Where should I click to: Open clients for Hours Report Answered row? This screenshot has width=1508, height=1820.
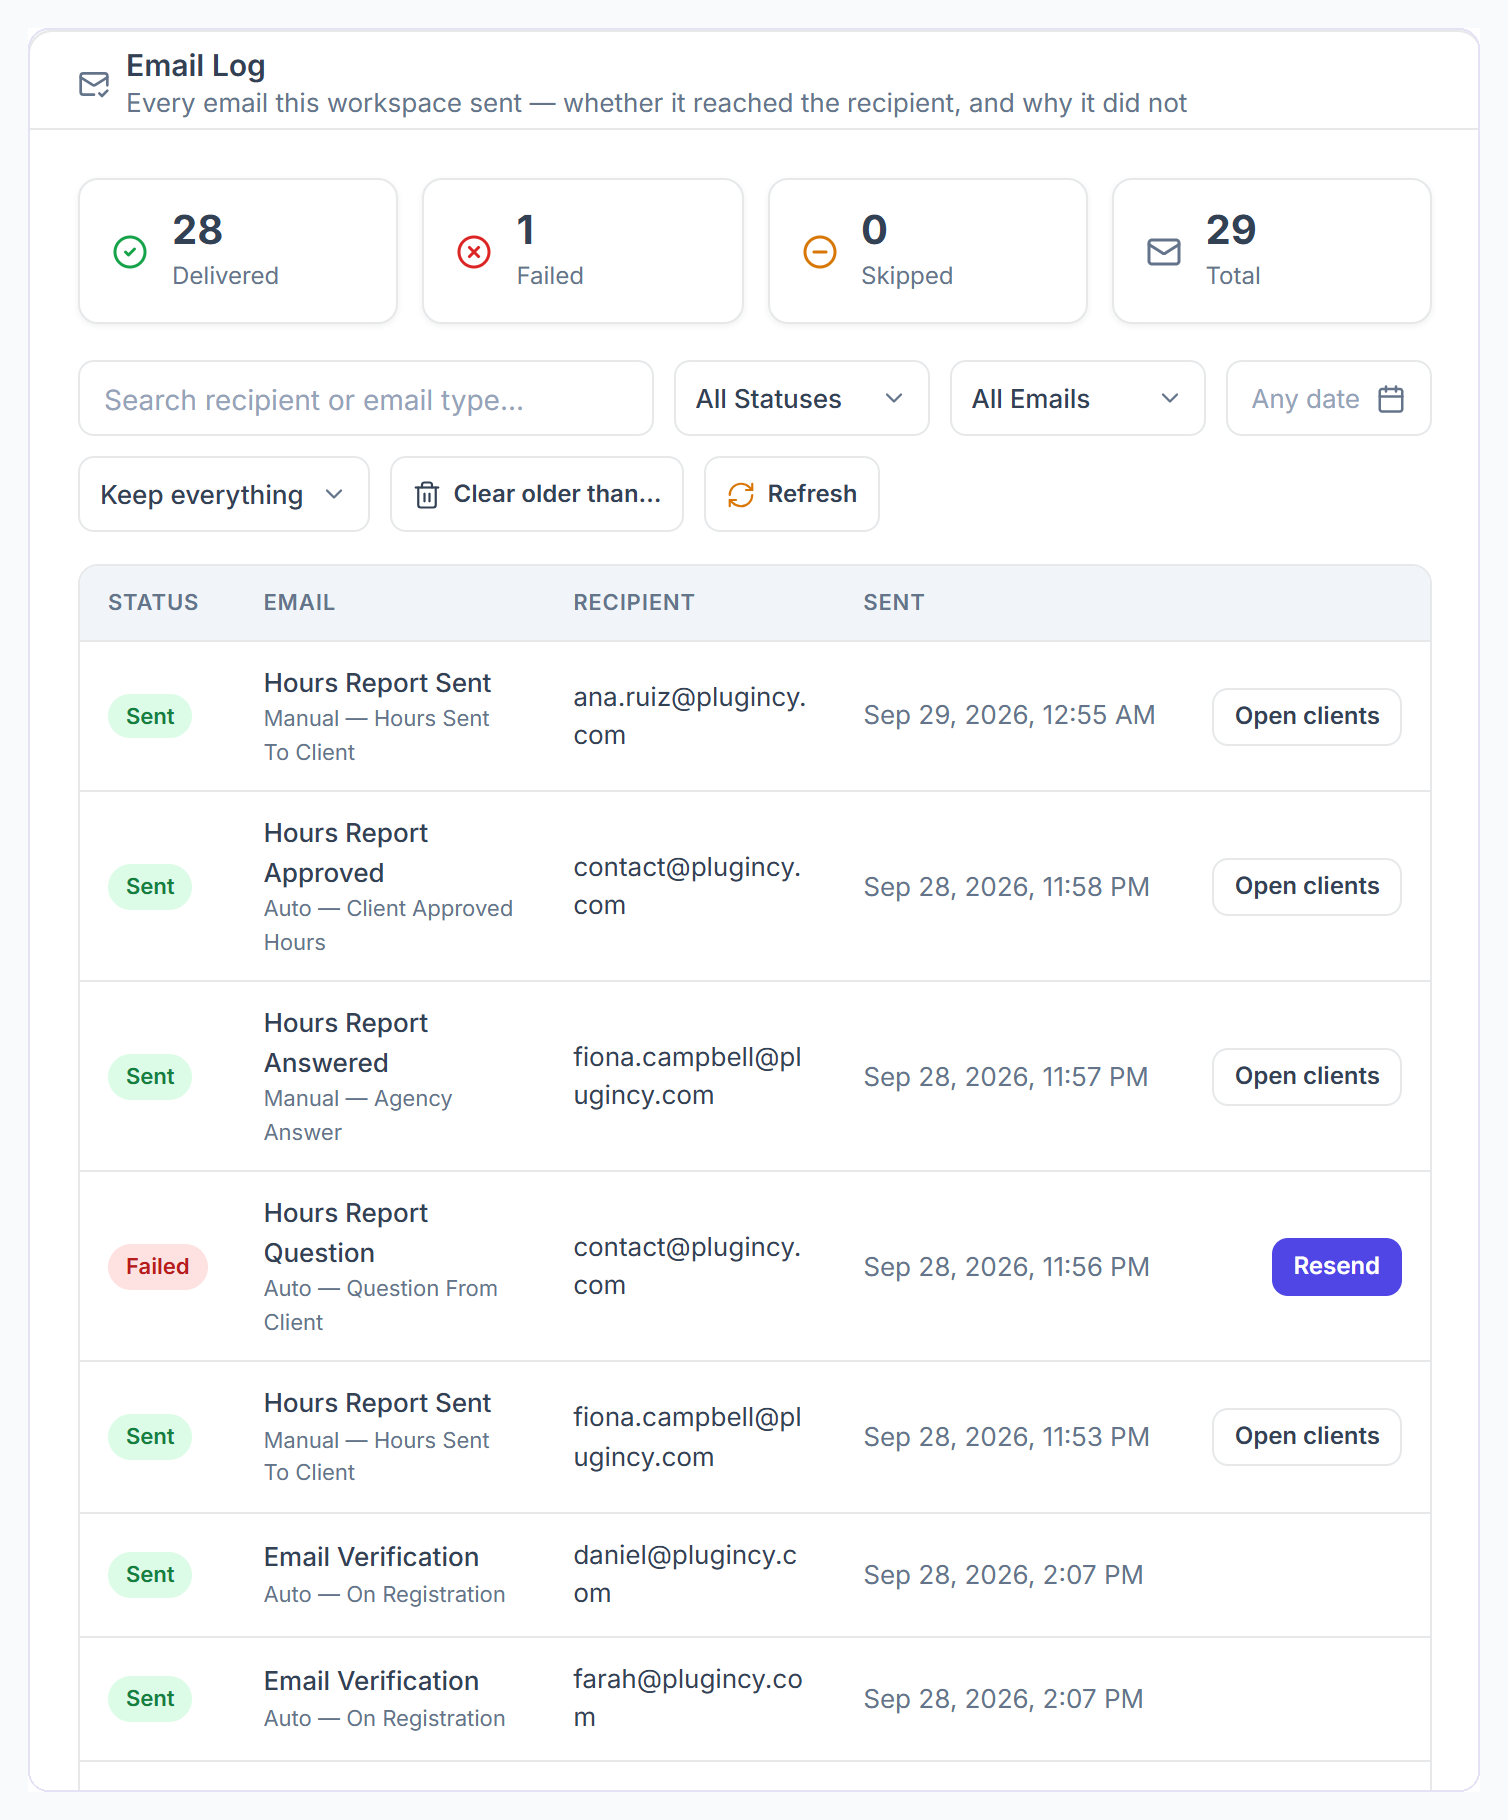pyautogui.click(x=1307, y=1077)
